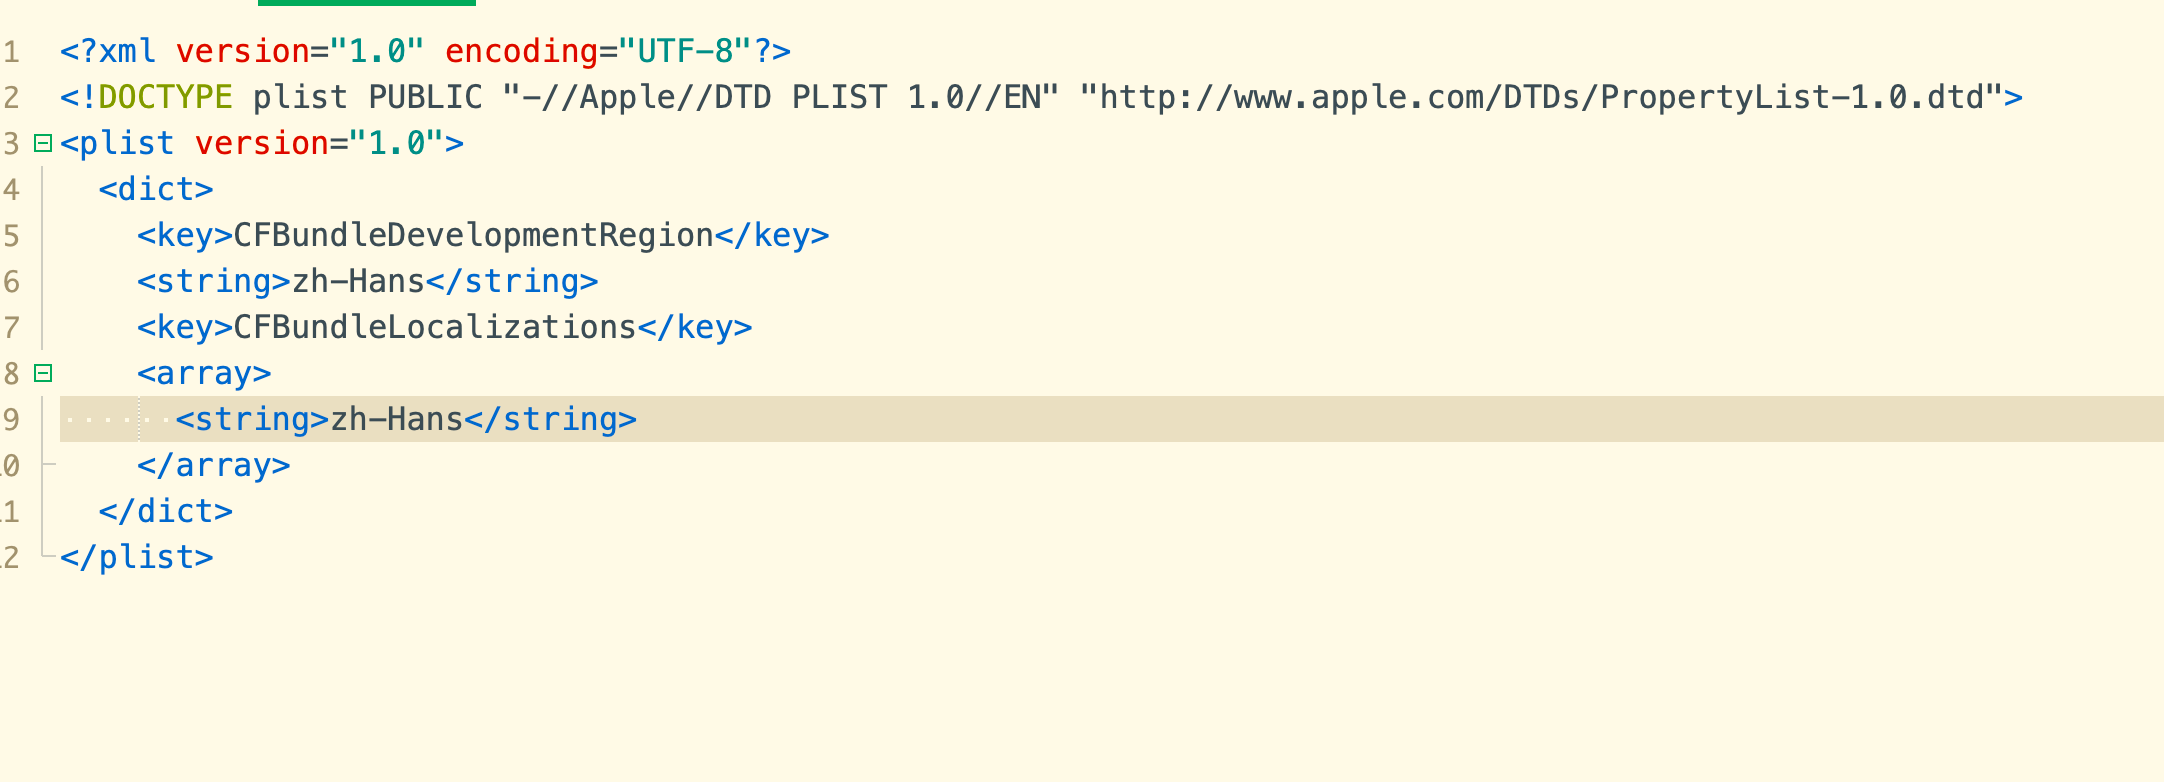The image size is (2164, 782).
Task: Click the opening array tag
Action: 204,373
